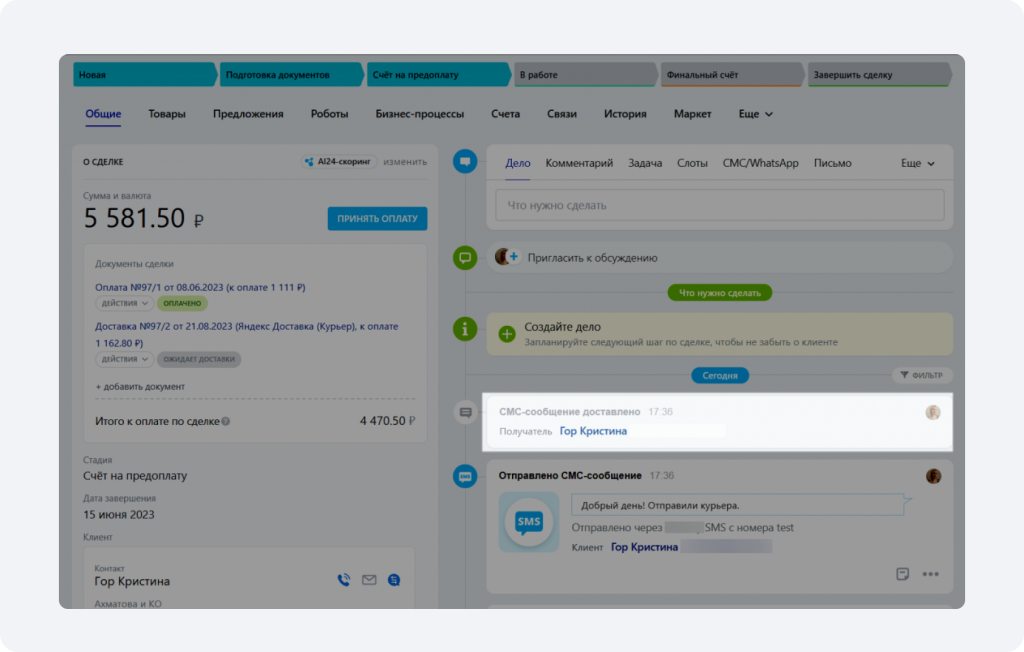
Task: Select the Слоты activity tab
Action: [692, 163]
